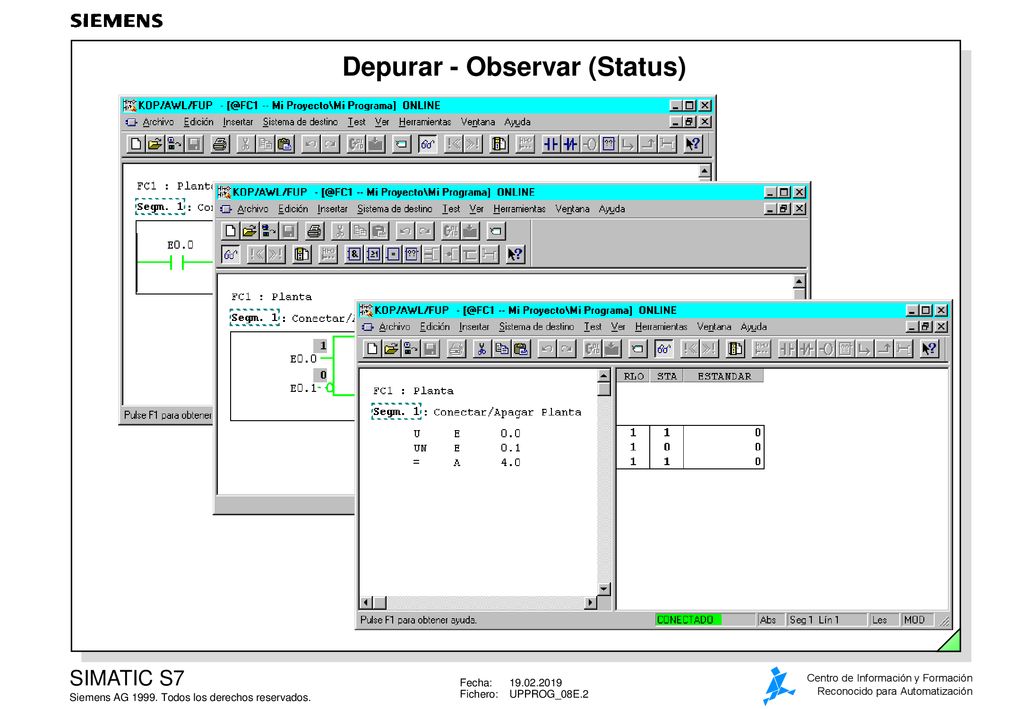Click the scroll-up arrow in front code pane
This screenshot has height=709, width=1024.
tap(604, 376)
